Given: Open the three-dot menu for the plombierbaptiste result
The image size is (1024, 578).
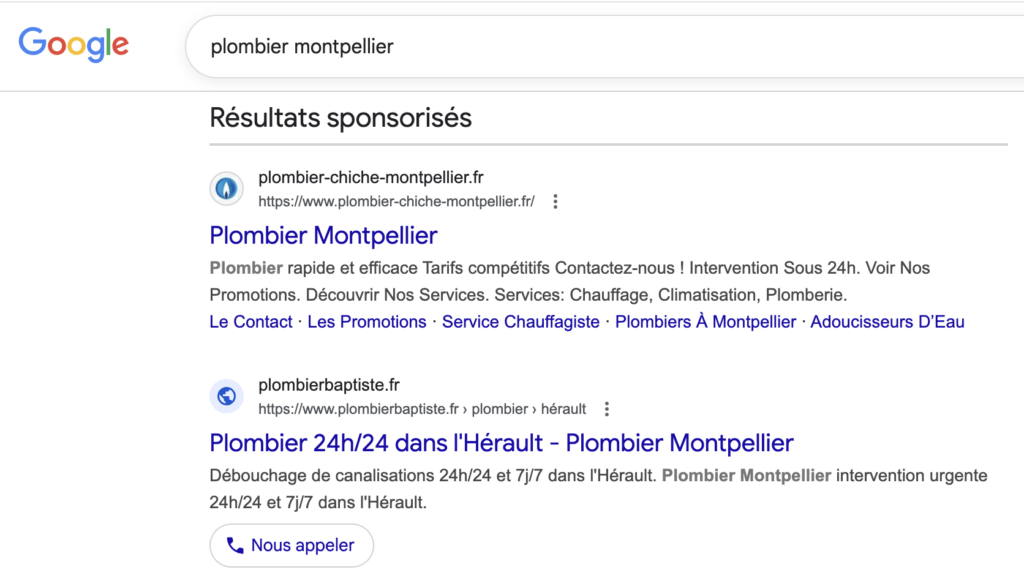Looking at the screenshot, I should pos(607,408).
